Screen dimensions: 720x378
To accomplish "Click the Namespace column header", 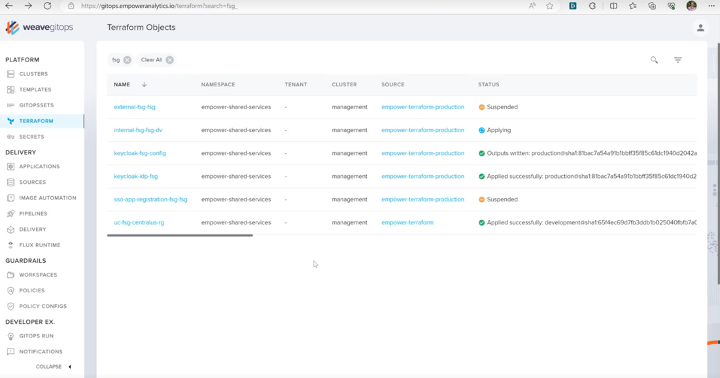I will (x=218, y=85).
